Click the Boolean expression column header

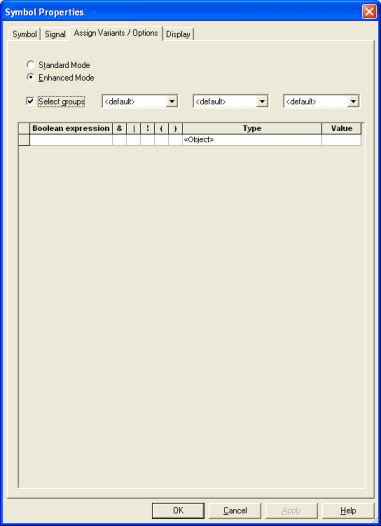(x=71, y=128)
